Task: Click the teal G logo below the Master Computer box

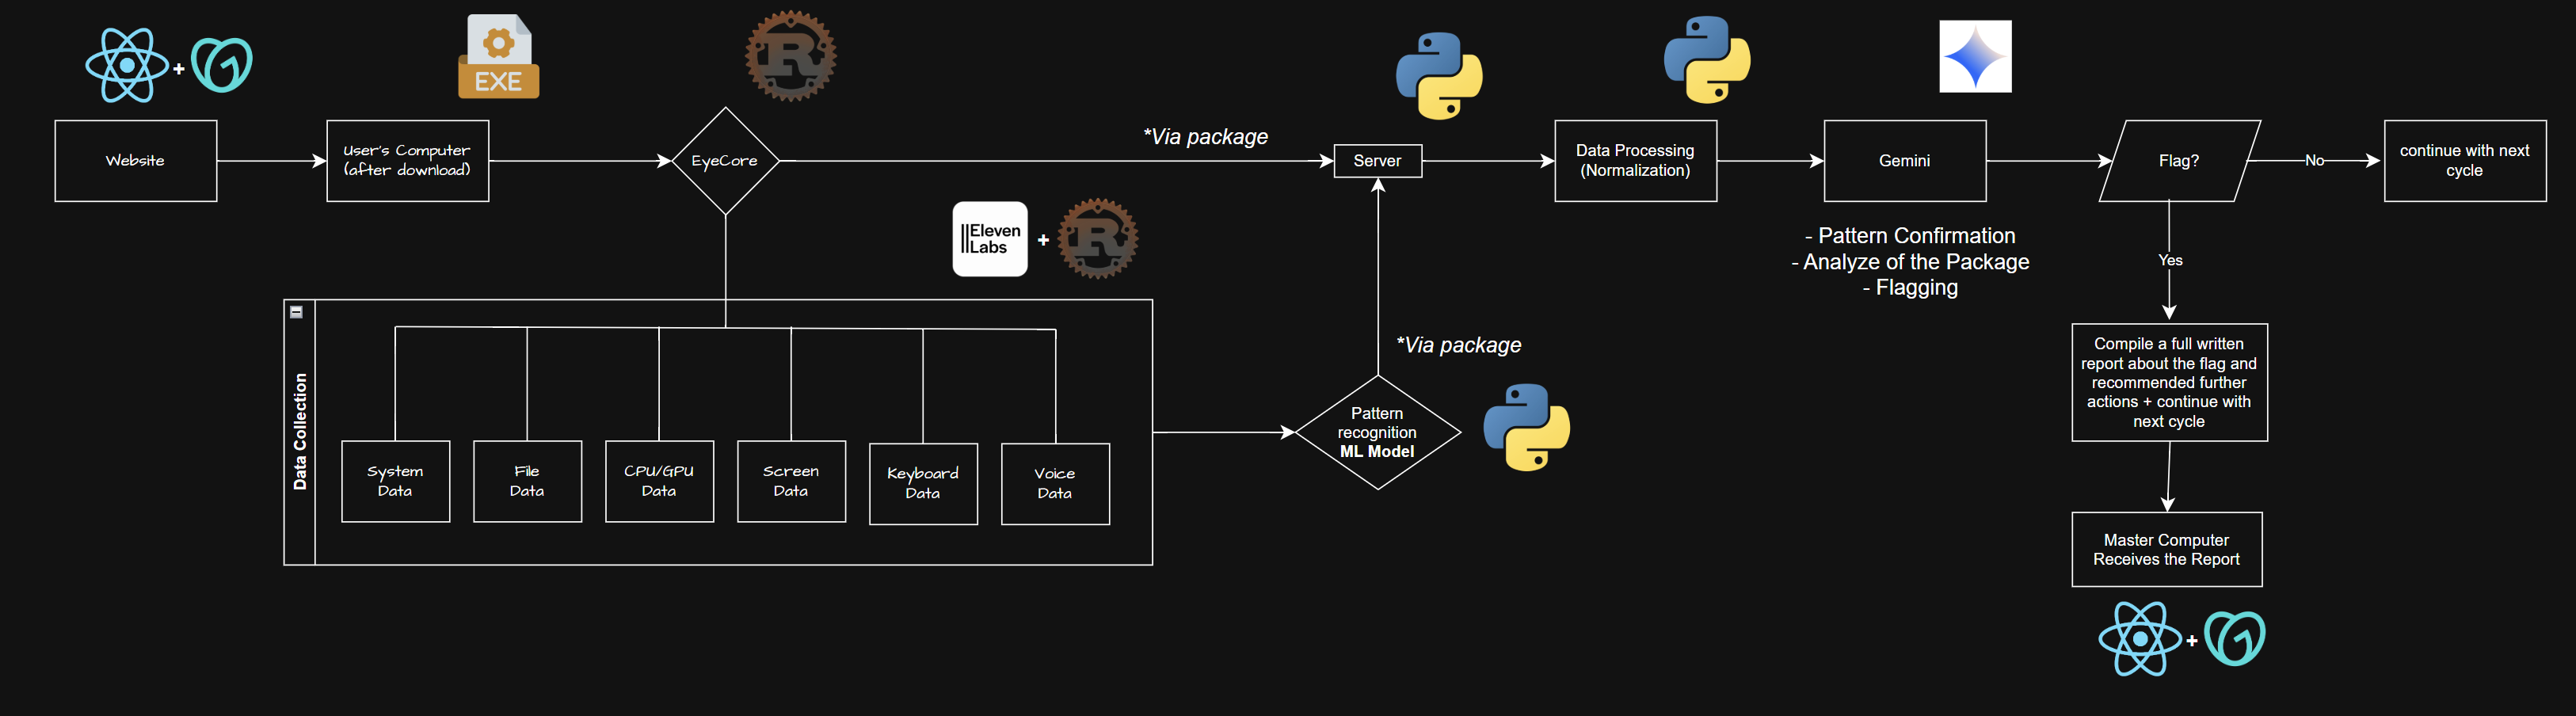Action: [2235, 639]
